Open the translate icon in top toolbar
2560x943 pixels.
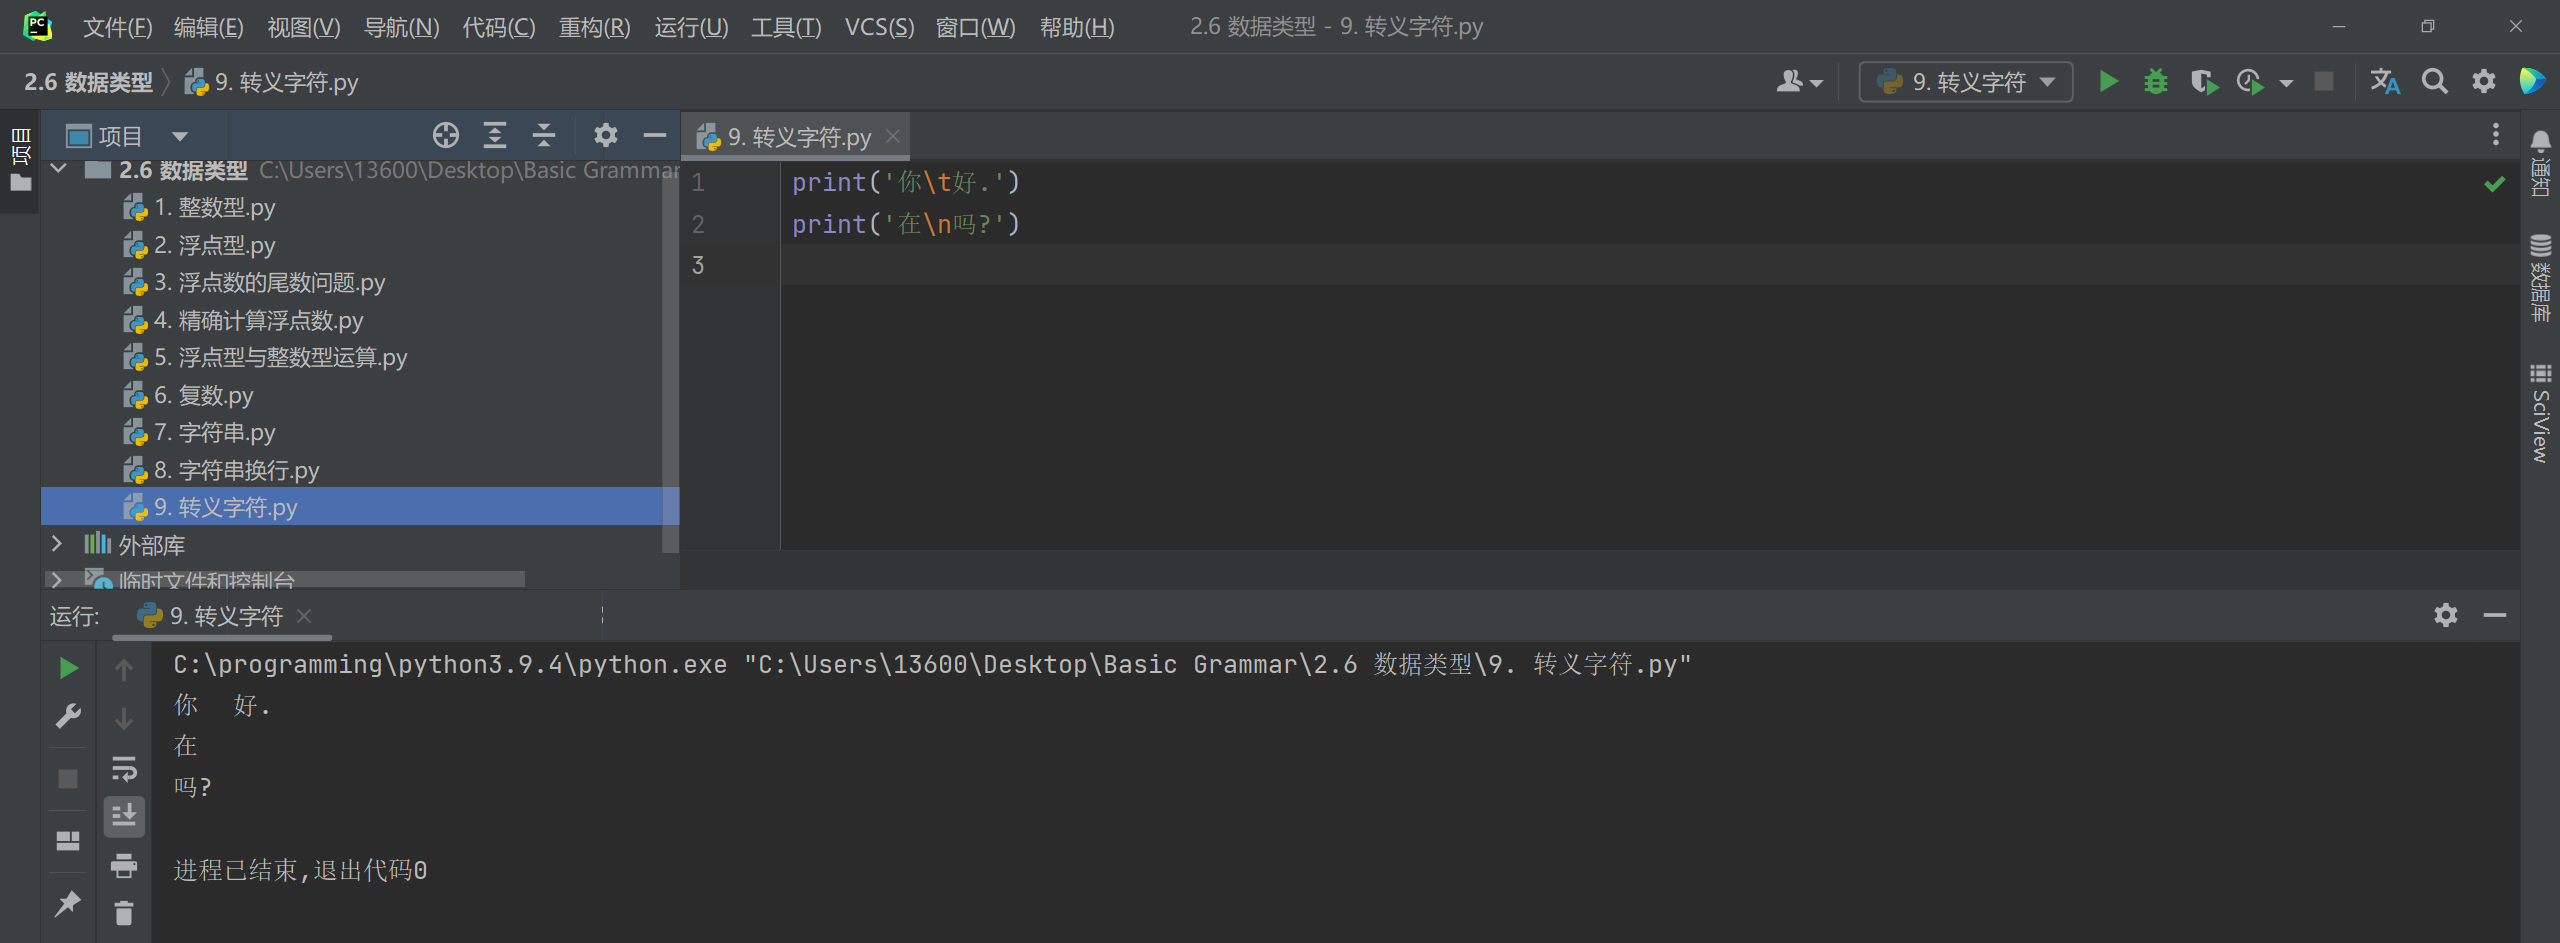[x=2384, y=81]
